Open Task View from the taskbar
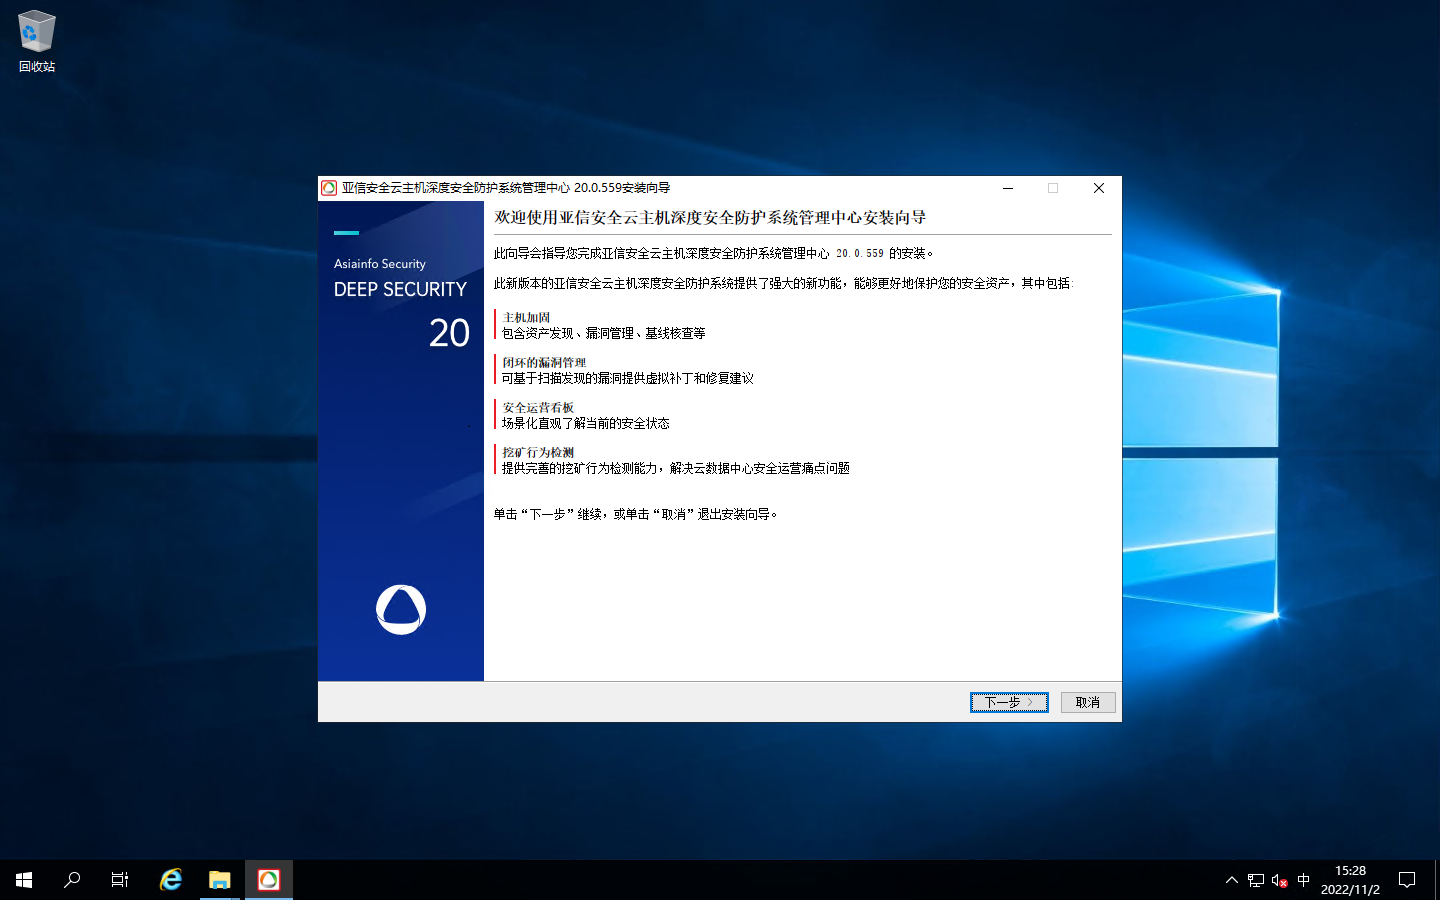The image size is (1440, 900). point(120,880)
